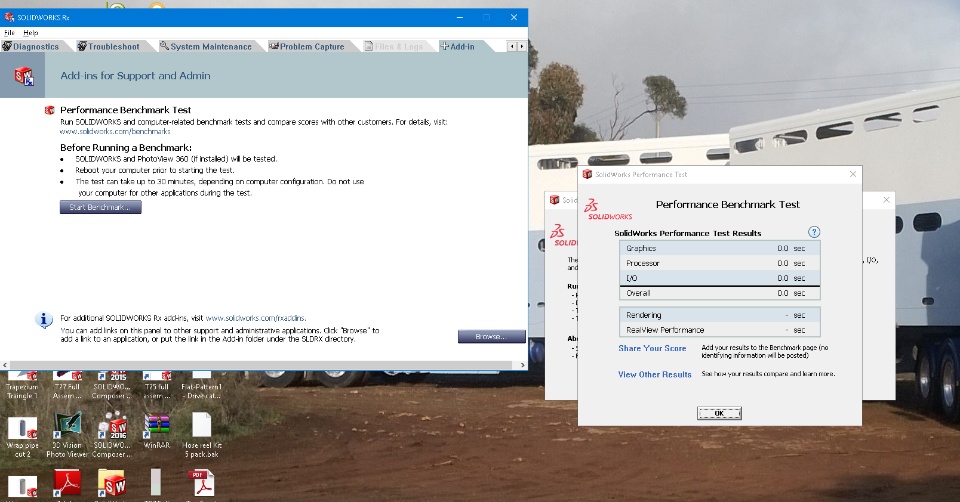The width and height of the screenshot is (960, 502).
Task: Click the Rendering result row
Action: 719,315
